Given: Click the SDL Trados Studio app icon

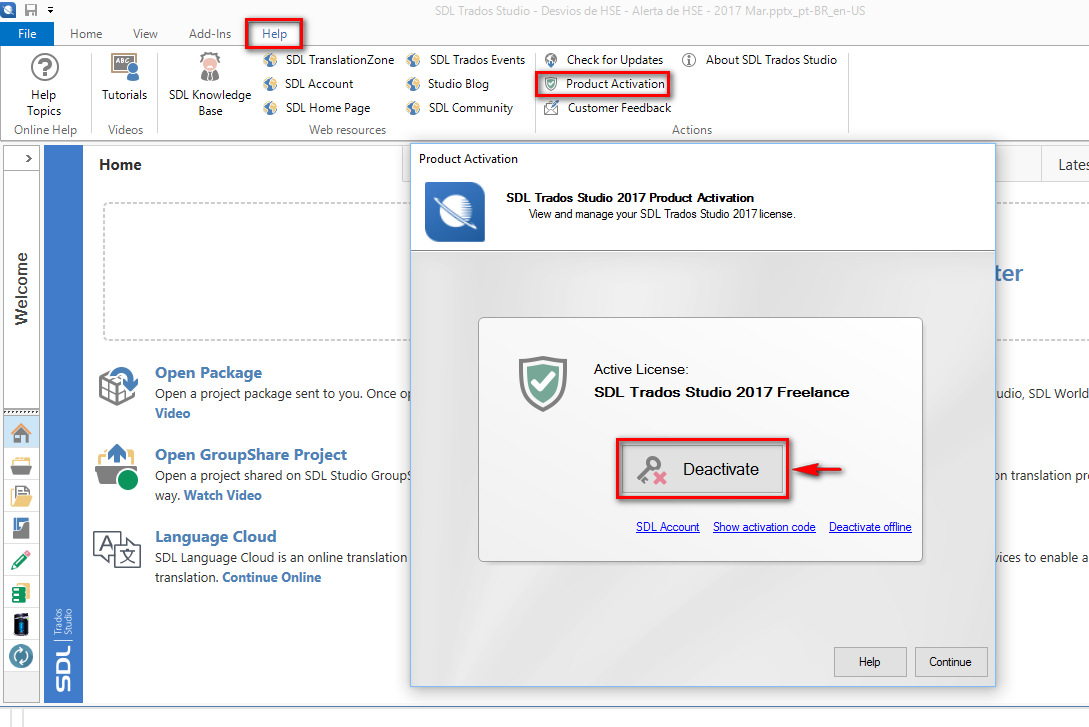Looking at the screenshot, I should [8, 10].
